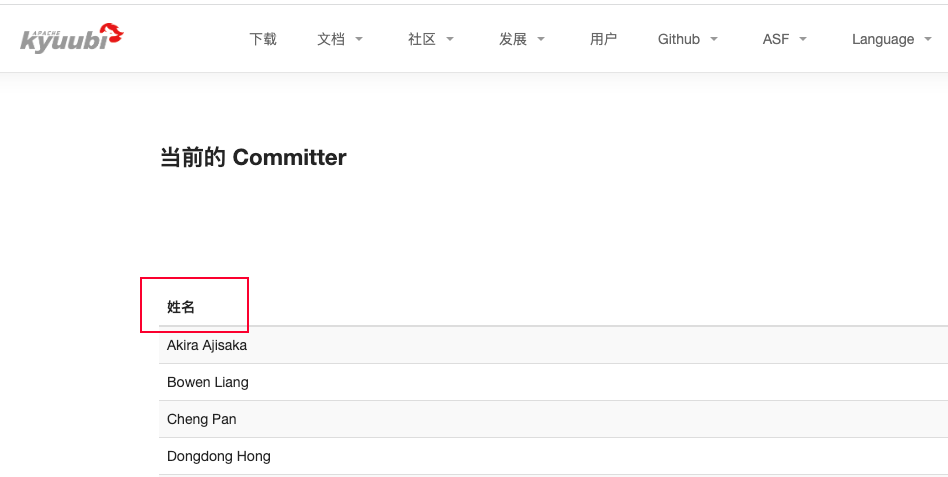The height and width of the screenshot is (477, 948).
Task: Open the Language selector
Action: pos(892,39)
